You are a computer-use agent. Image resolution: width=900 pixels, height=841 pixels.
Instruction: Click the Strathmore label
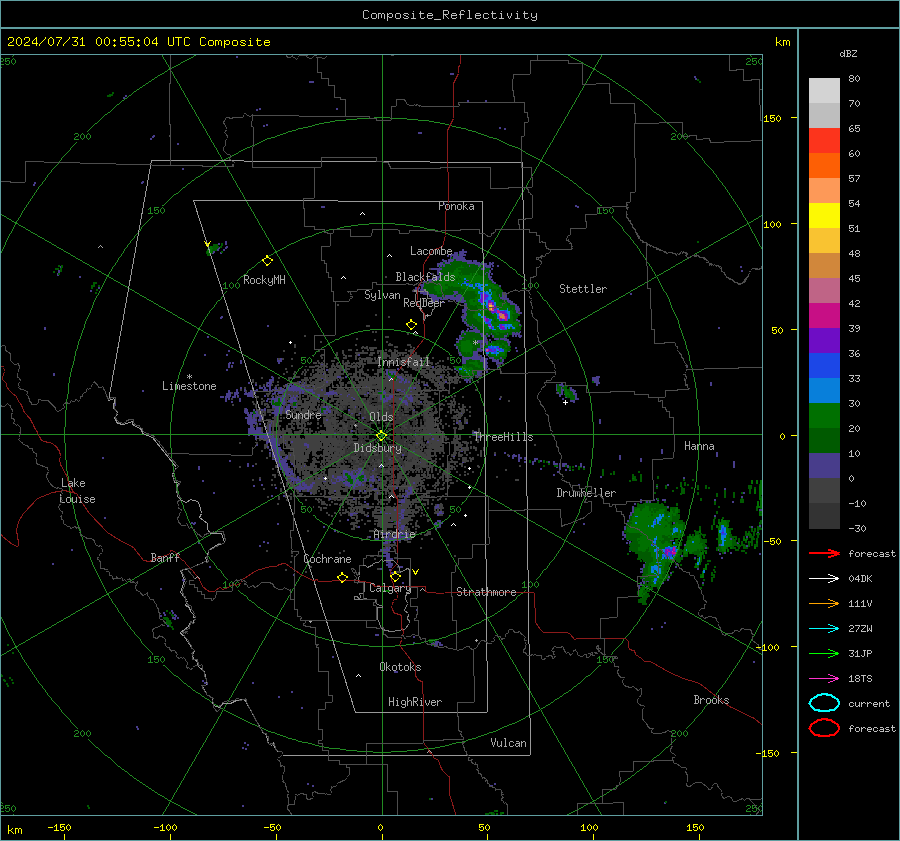click(486, 592)
